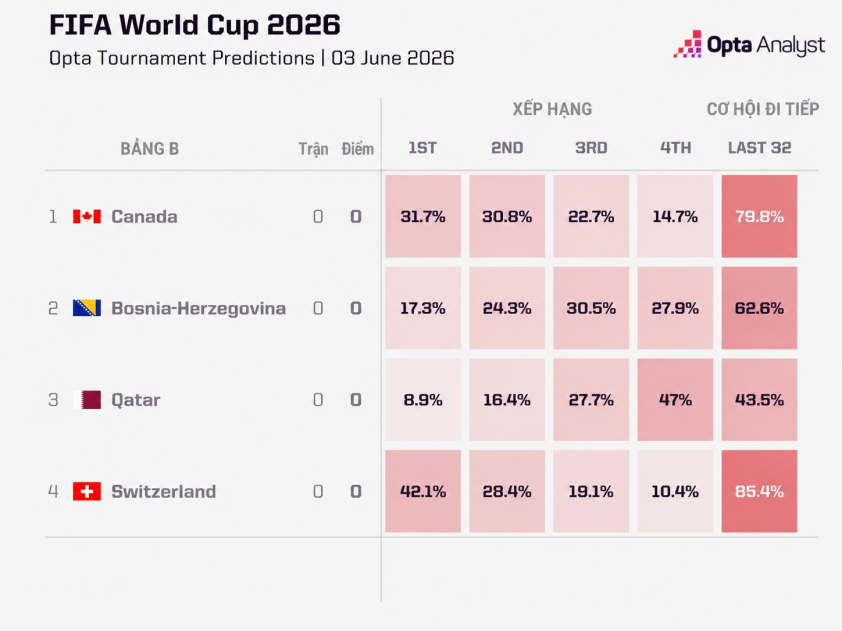Click the Qatar team name

[x=135, y=400]
